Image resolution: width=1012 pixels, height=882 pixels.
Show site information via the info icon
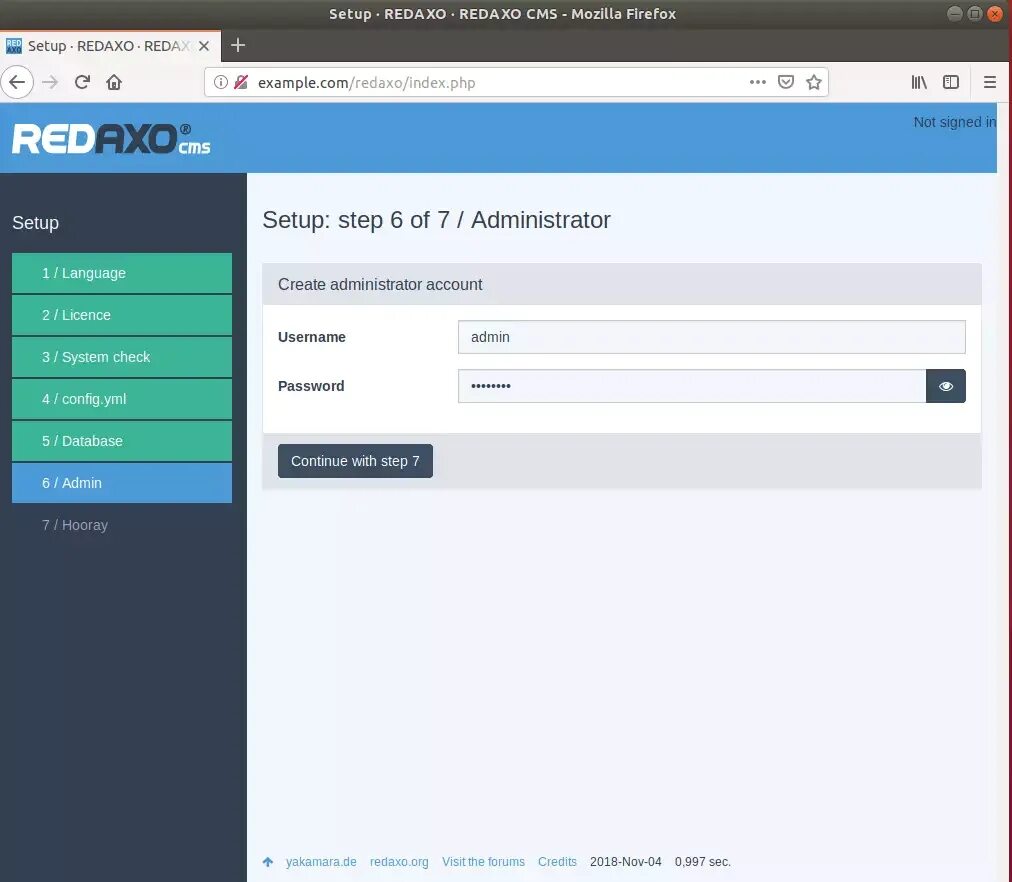click(221, 82)
